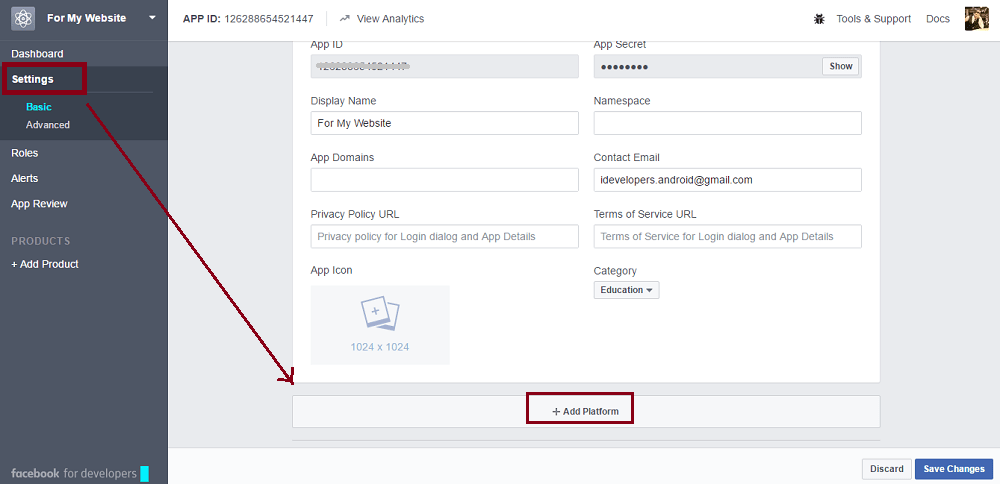This screenshot has height=484, width=1000.
Task: Click + Add Platform button
Action: [x=585, y=411]
